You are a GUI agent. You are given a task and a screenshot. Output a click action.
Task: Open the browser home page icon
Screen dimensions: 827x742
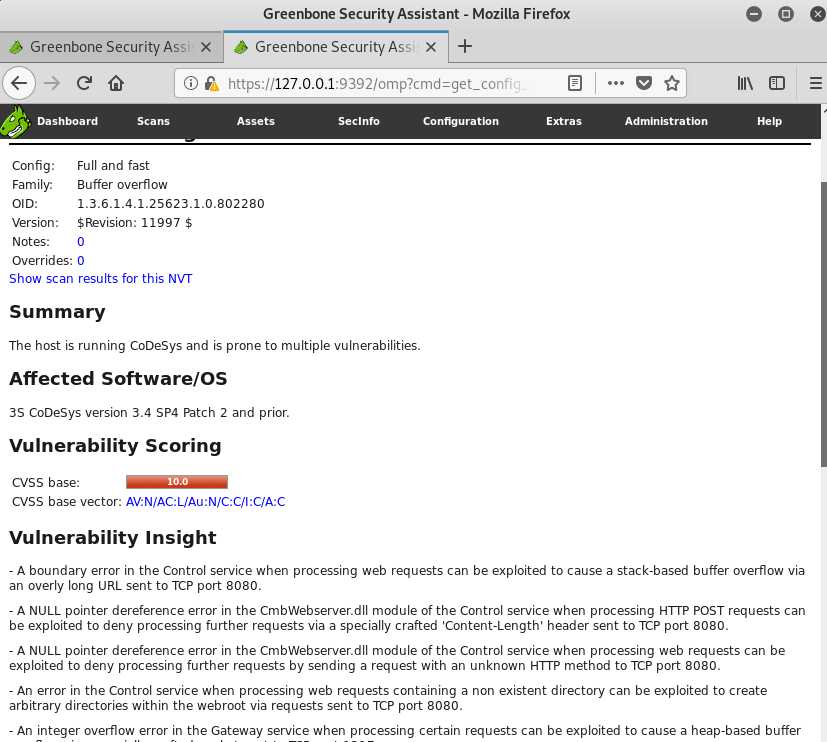(x=116, y=83)
